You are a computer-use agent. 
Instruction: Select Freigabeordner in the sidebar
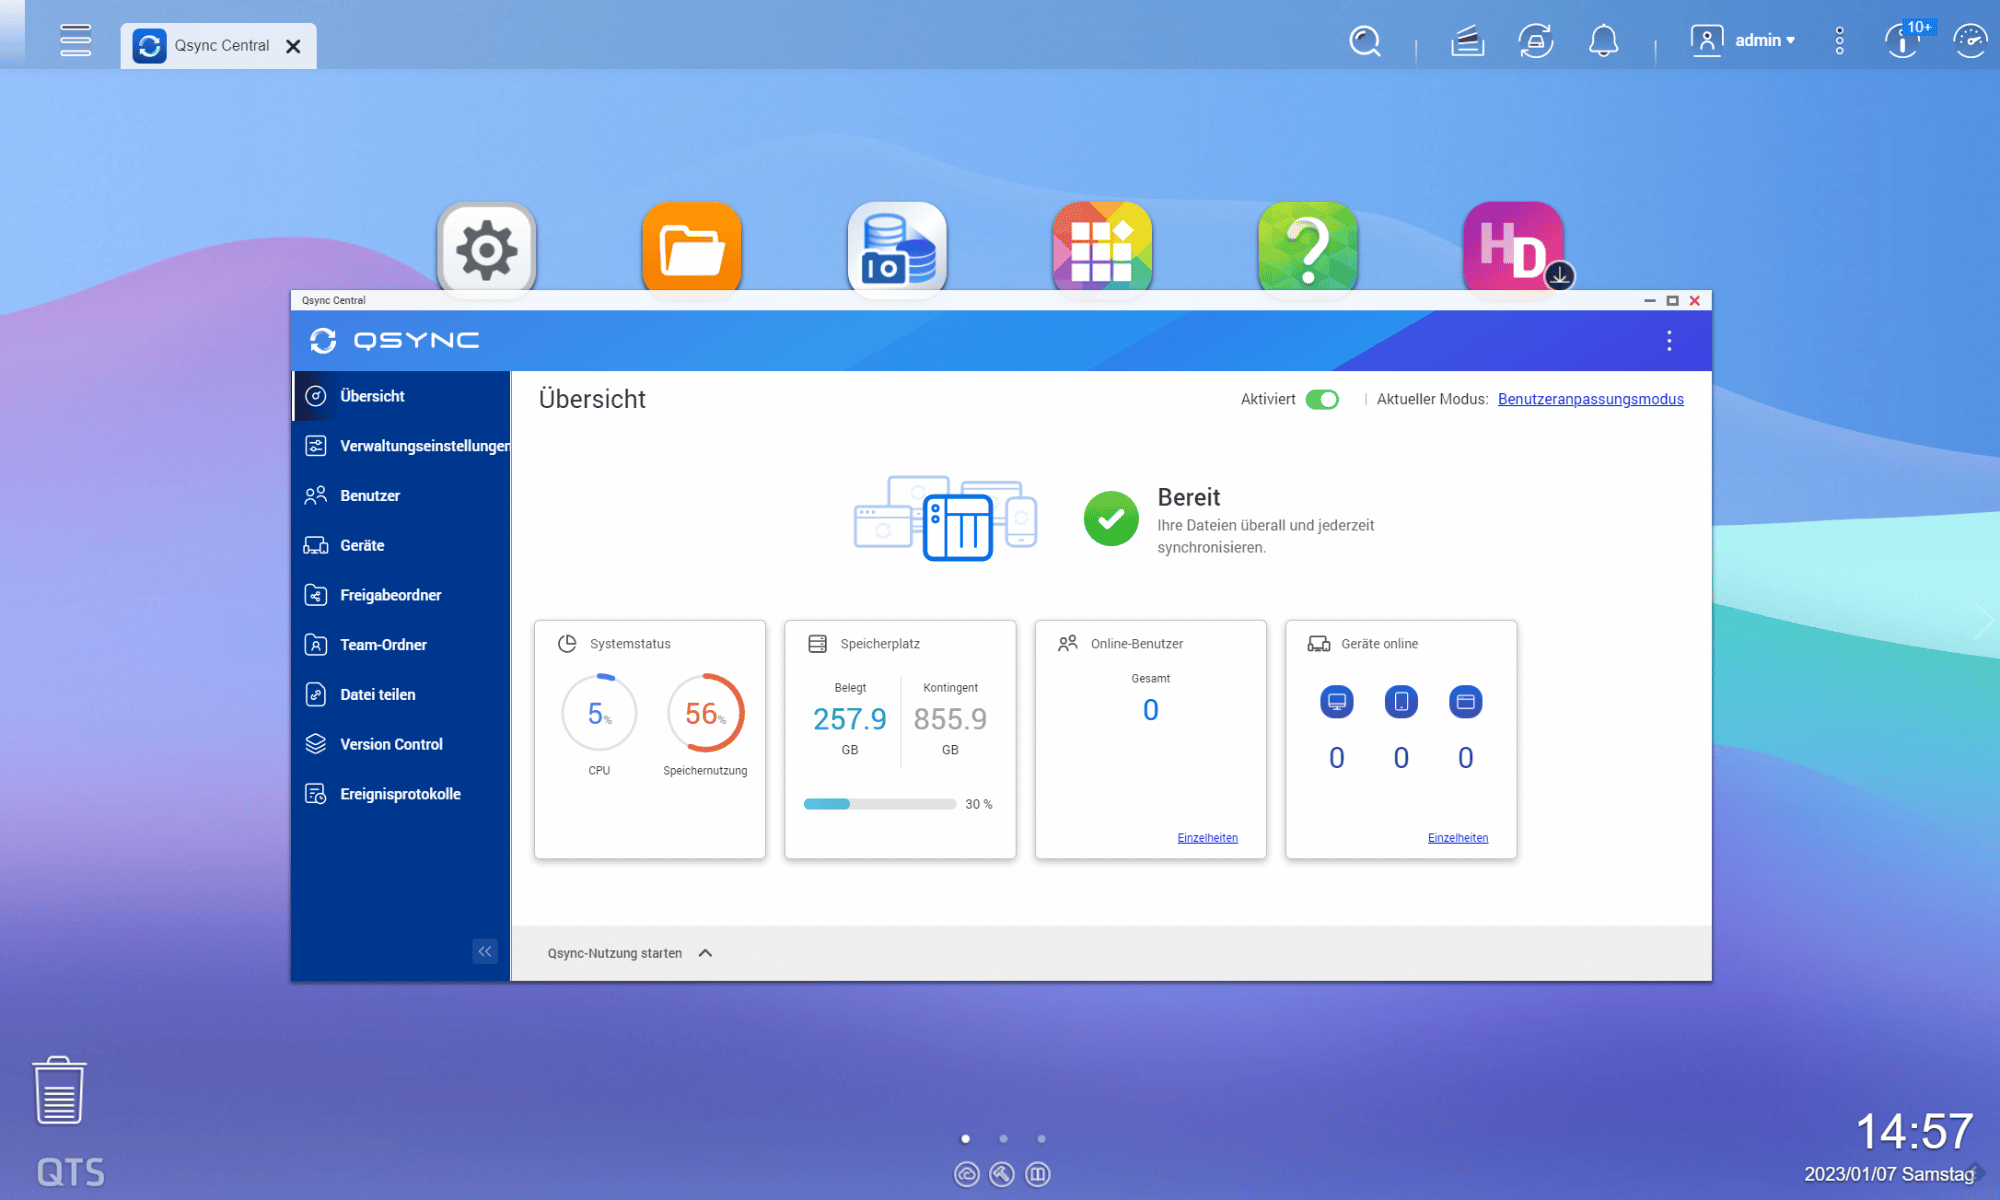pos(390,595)
